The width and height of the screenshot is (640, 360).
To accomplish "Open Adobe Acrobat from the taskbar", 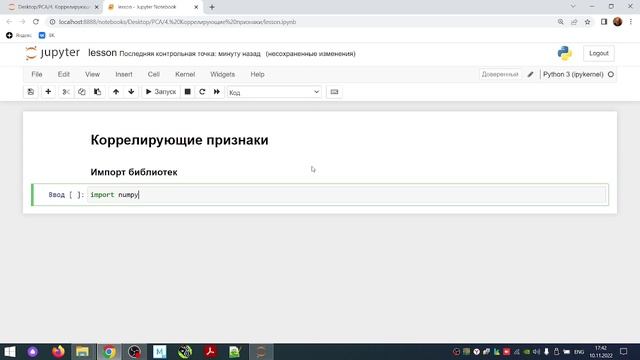I will (x=210, y=352).
